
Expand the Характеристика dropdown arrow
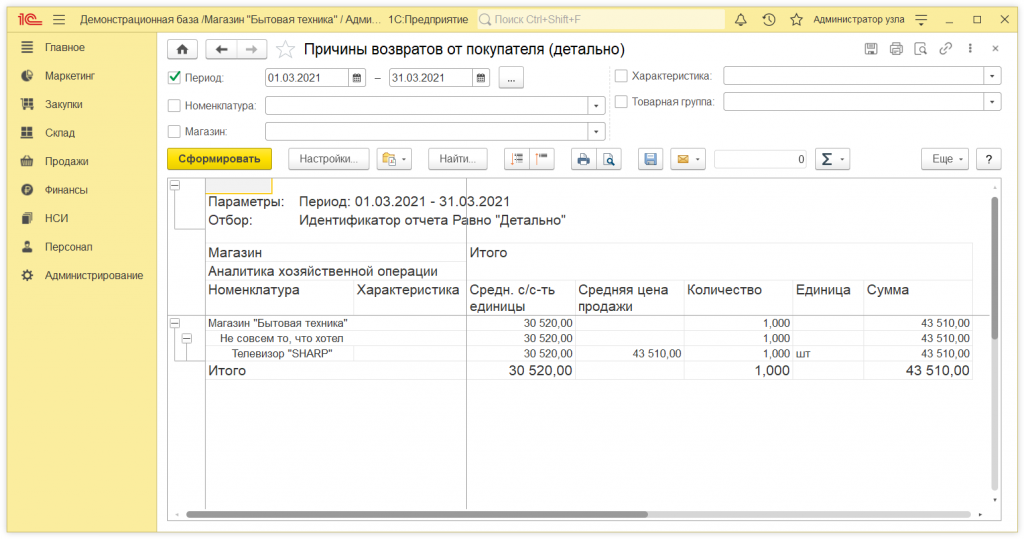(x=992, y=75)
